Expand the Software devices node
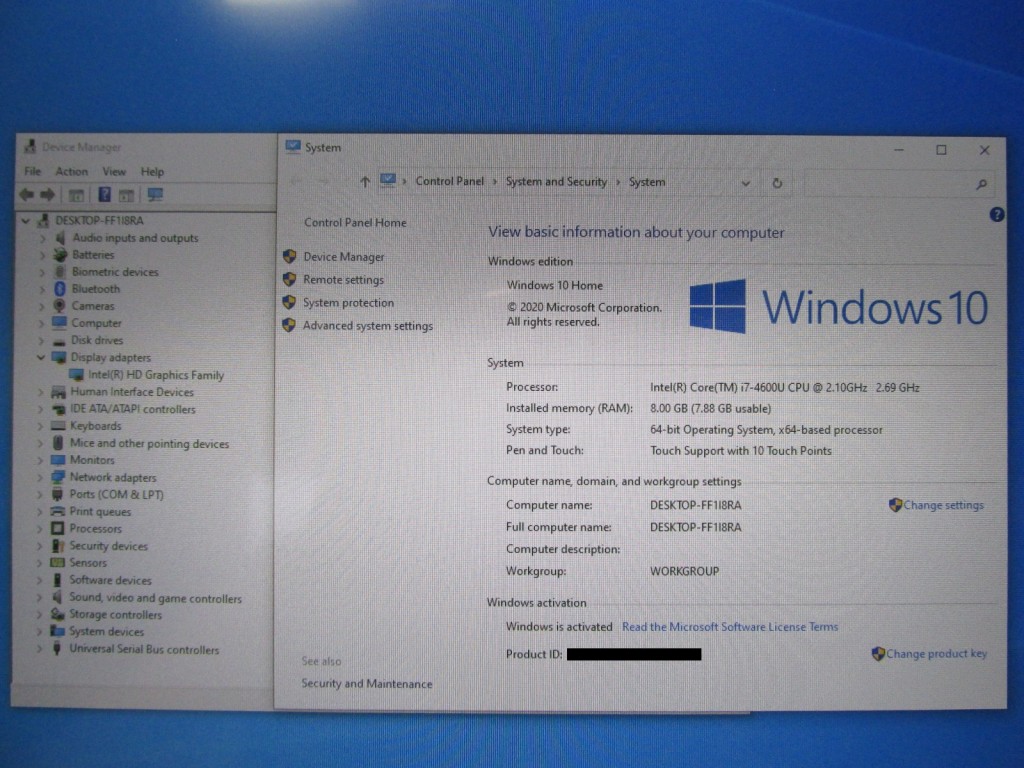 pyautogui.click(x=40, y=580)
